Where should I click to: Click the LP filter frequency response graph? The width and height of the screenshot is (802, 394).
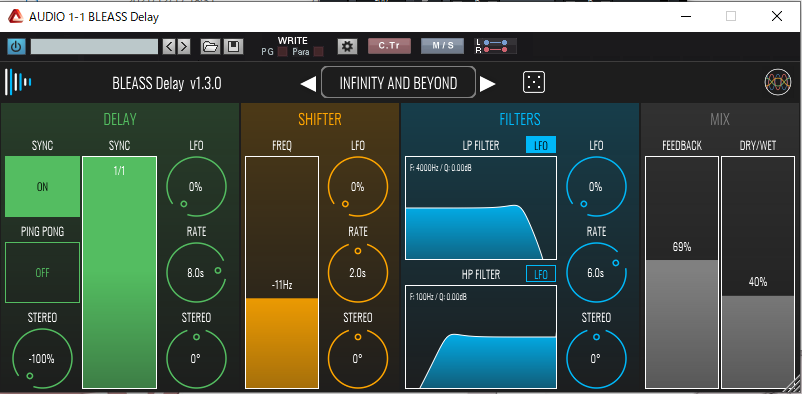(x=481, y=208)
